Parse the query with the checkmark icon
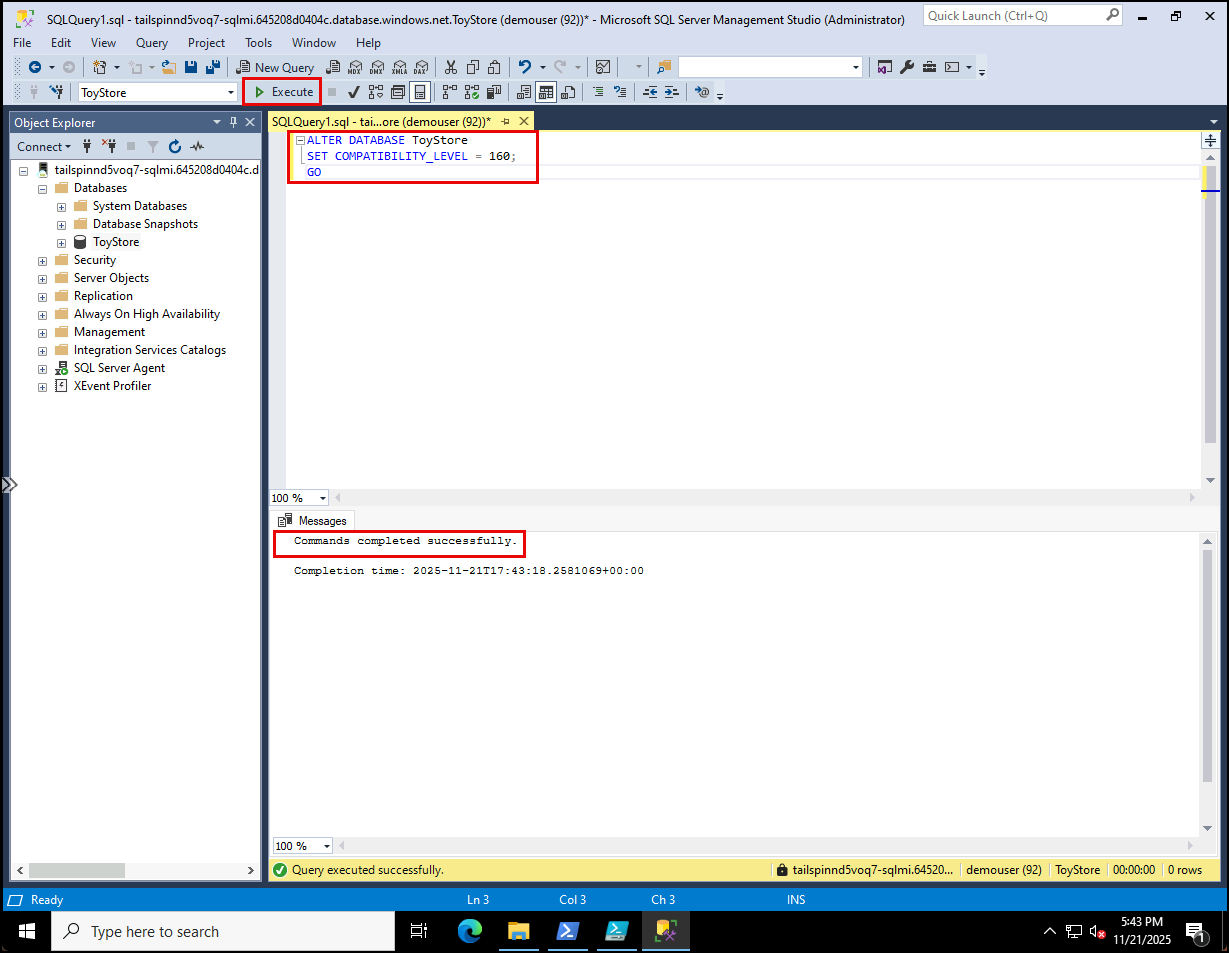Viewport: 1229px width, 953px height. pyautogui.click(x=352, y=92)
